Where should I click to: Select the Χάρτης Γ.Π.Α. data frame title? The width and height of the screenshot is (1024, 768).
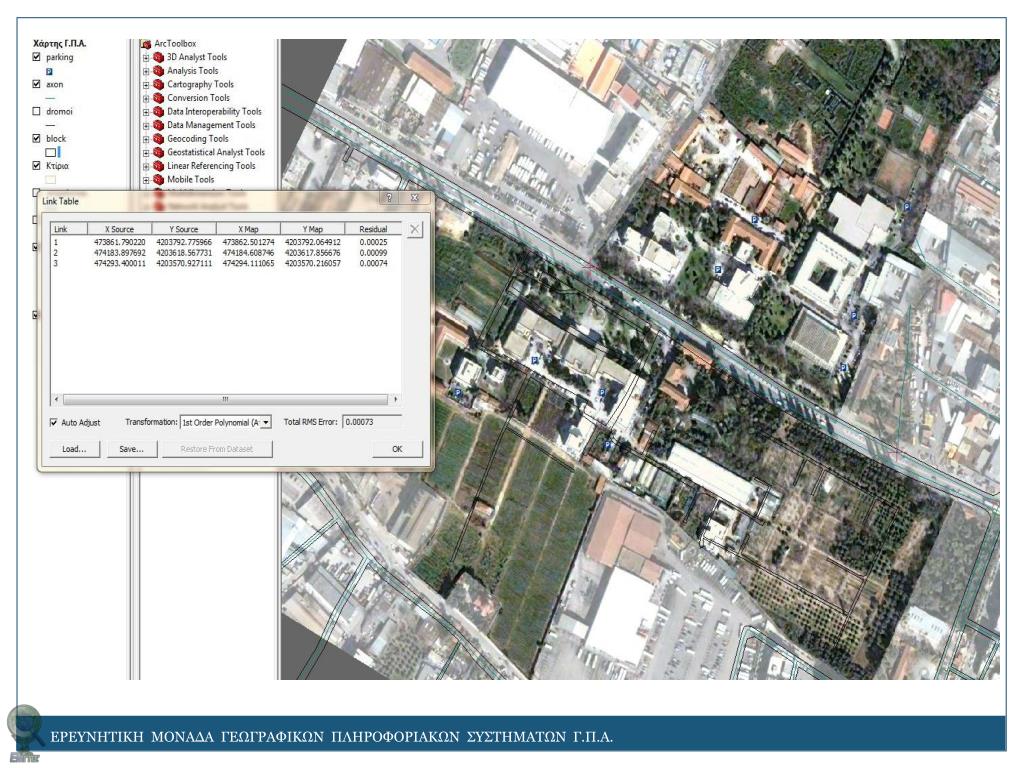[x=59, y=43]
